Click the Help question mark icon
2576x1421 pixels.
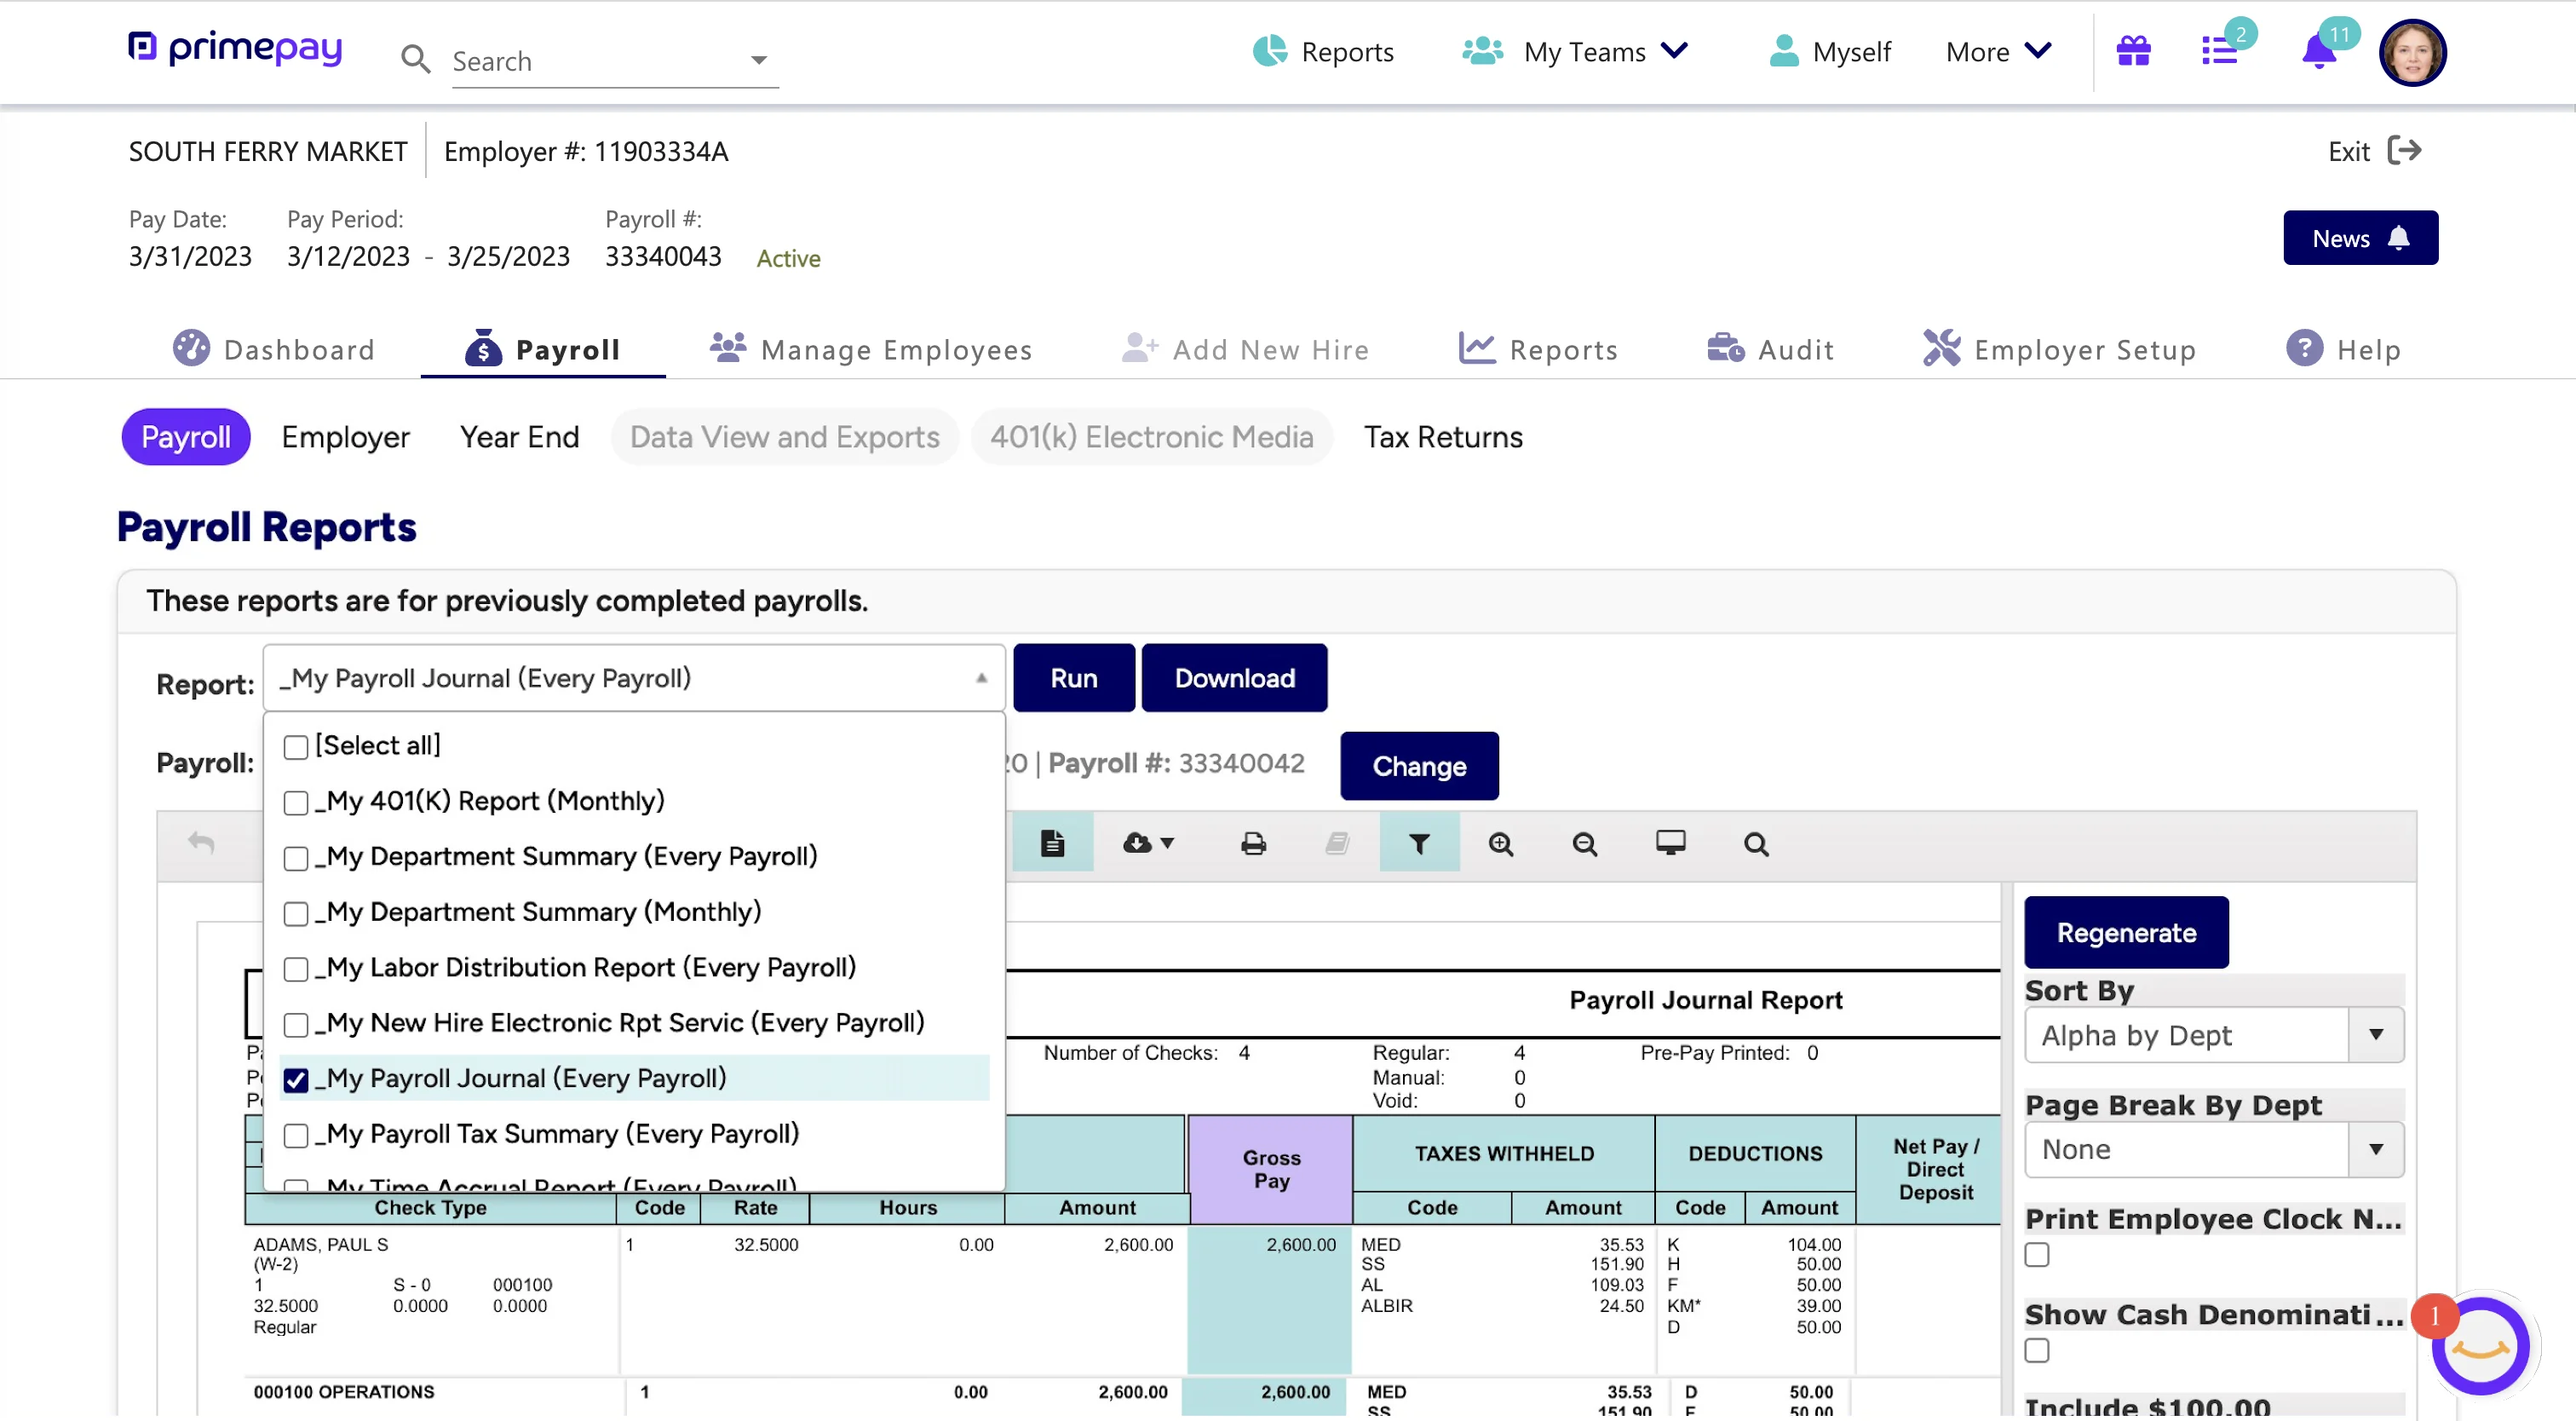tap(2305, 348)
